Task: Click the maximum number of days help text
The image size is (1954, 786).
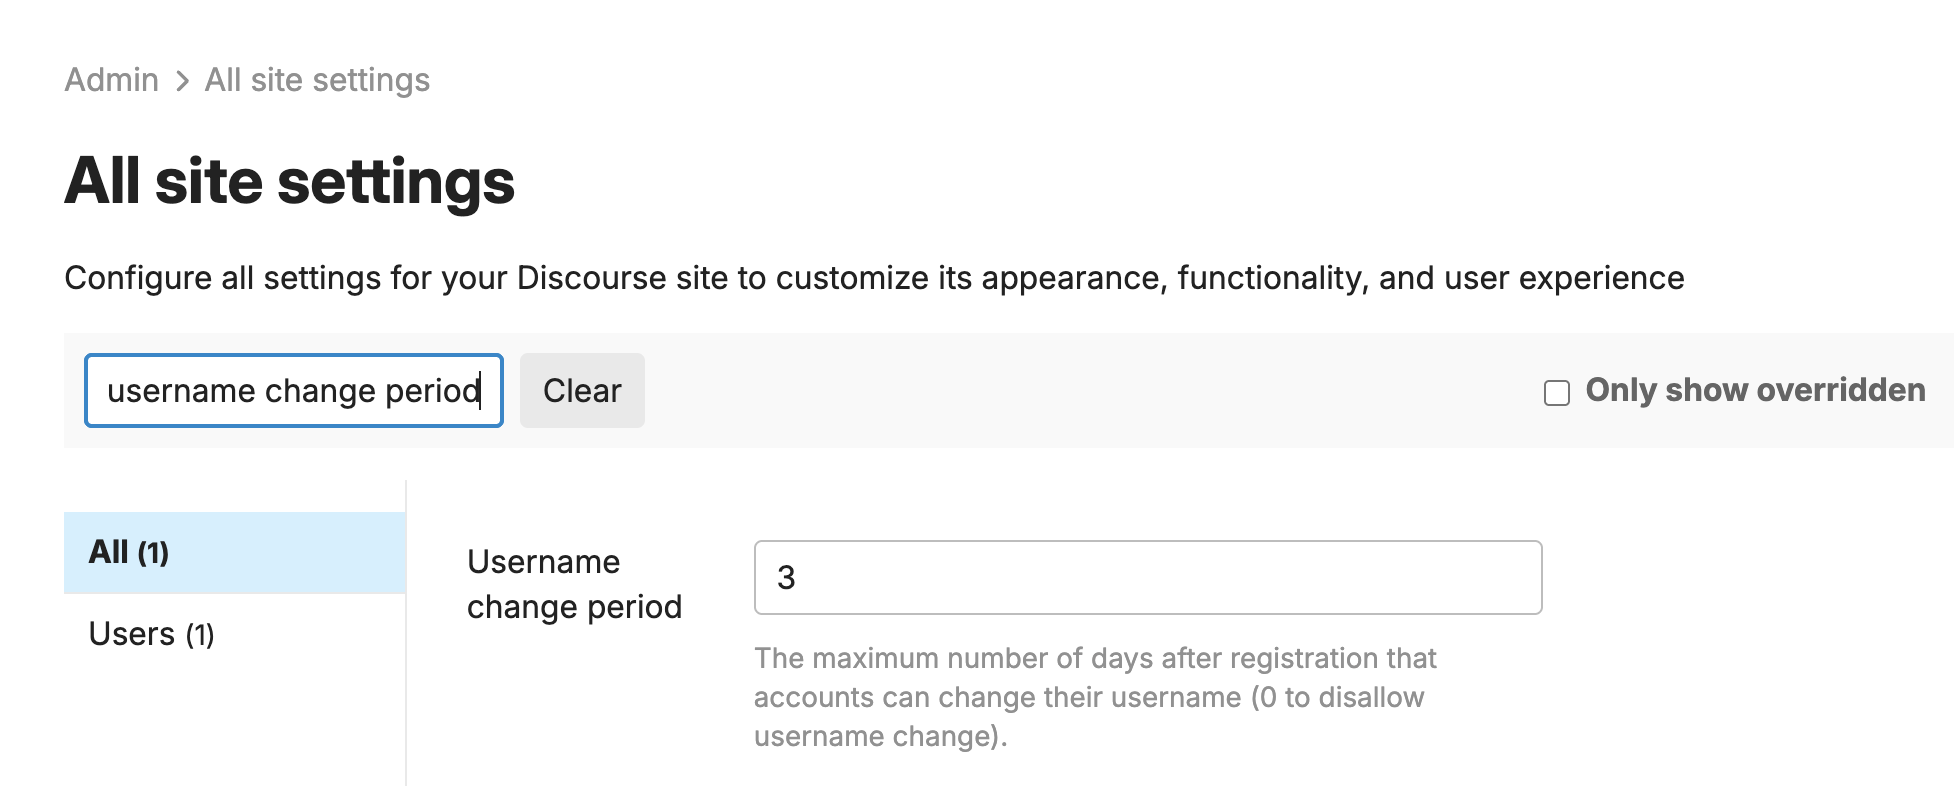Action: (1094, 658)
